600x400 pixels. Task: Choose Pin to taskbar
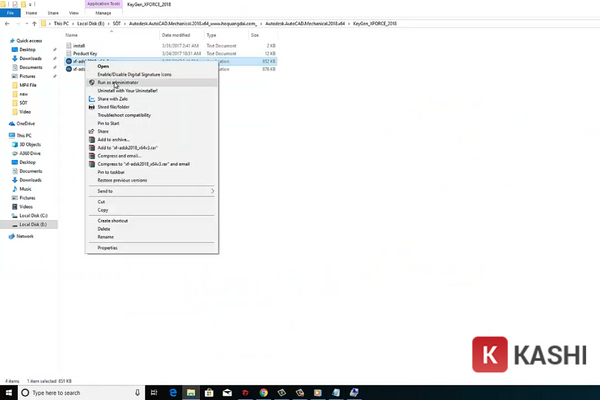coord(152,172)
